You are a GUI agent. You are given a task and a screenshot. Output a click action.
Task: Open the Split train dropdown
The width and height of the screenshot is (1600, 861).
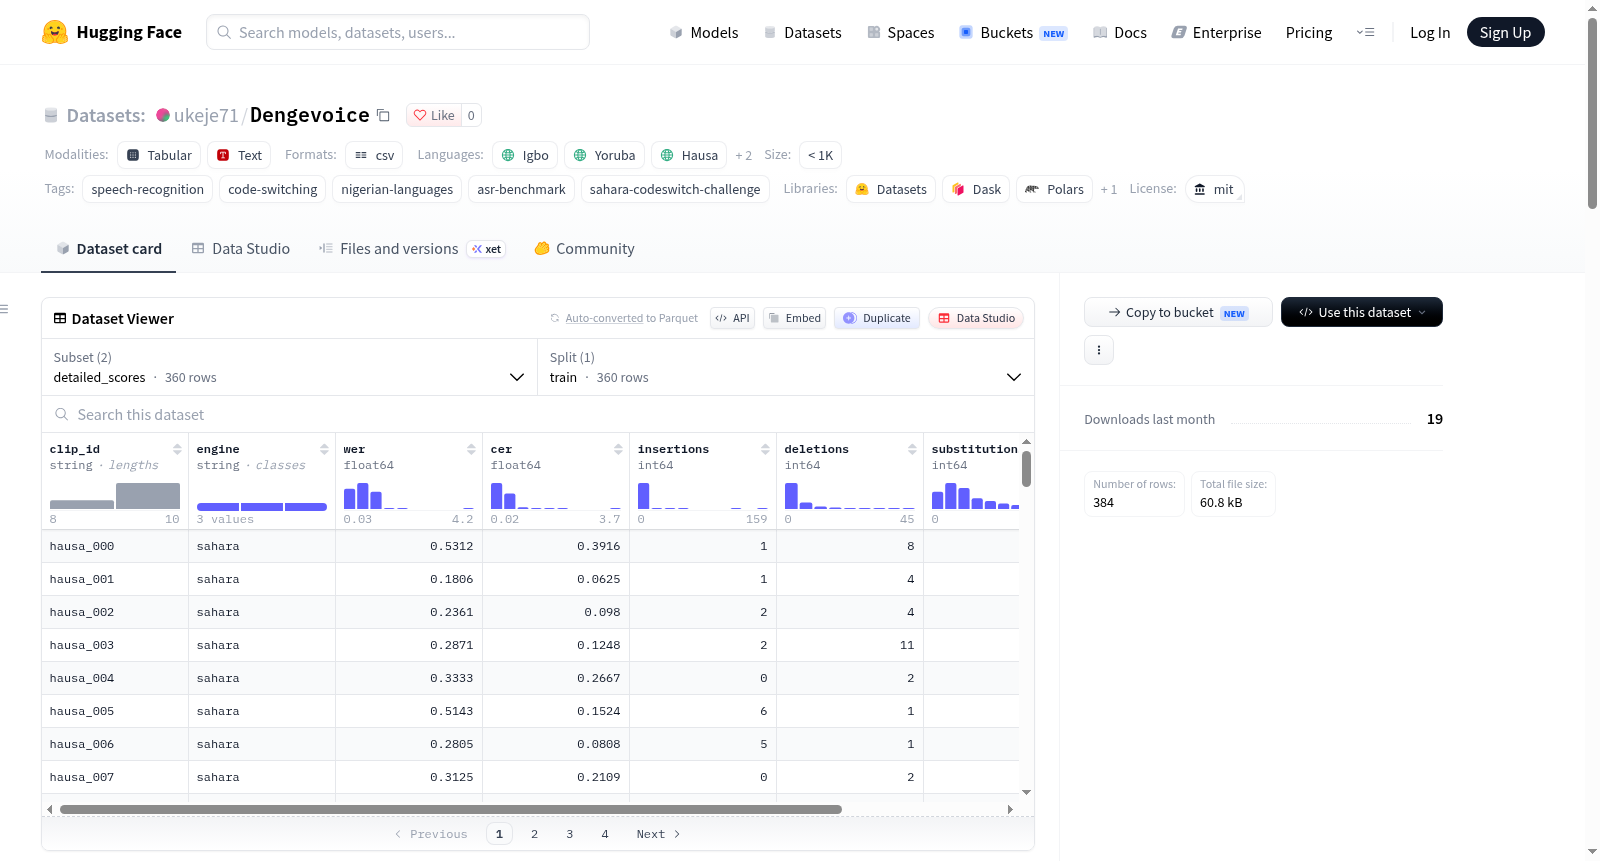point(785,367)
